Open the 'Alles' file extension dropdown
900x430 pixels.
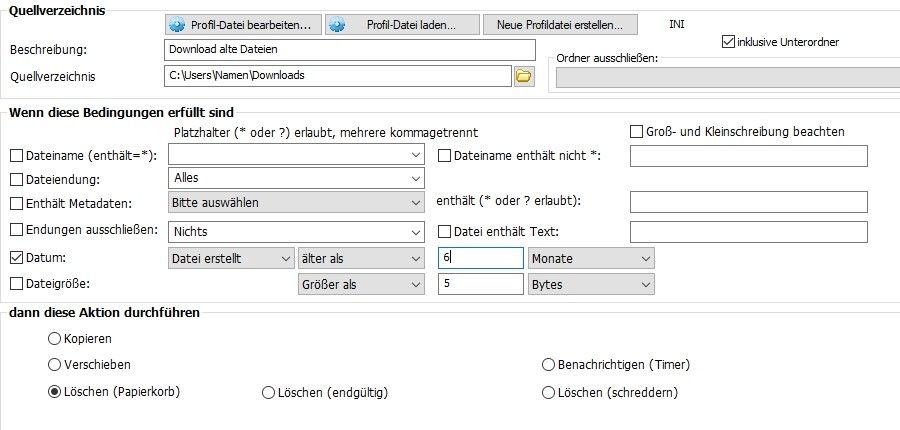[296, 179]
